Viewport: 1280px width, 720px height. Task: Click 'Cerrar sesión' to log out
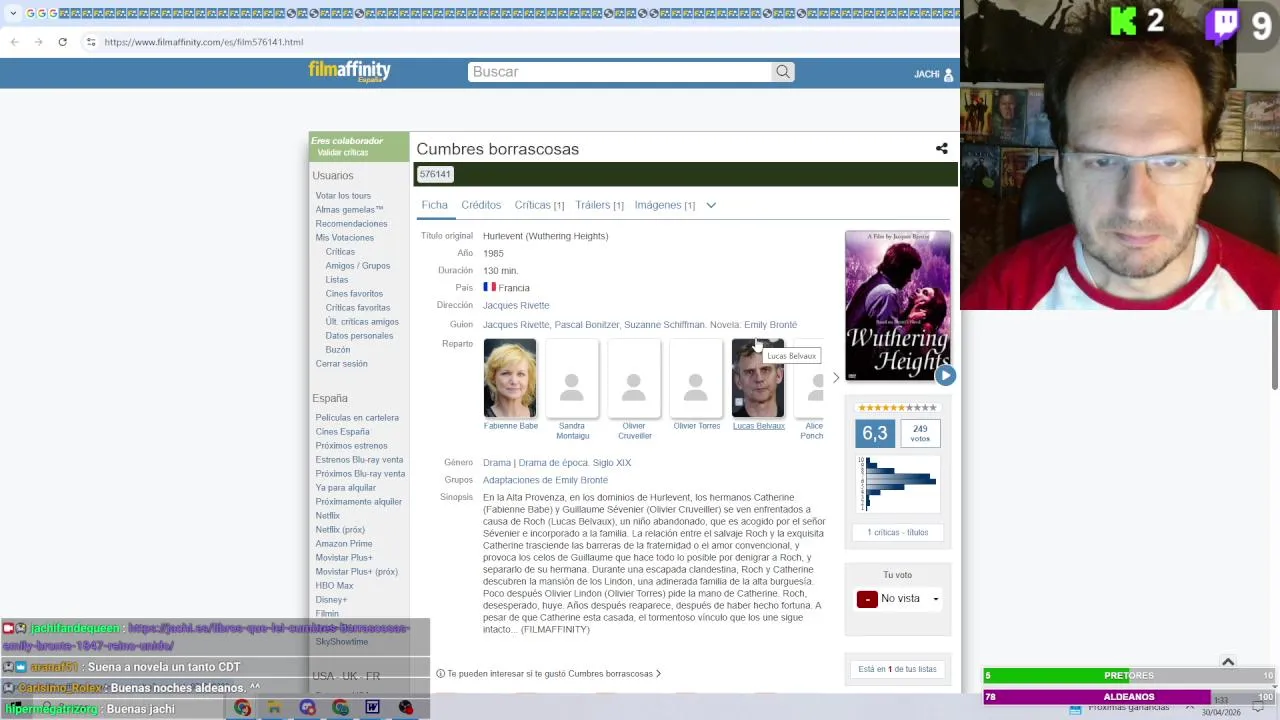tap(341, 364)
